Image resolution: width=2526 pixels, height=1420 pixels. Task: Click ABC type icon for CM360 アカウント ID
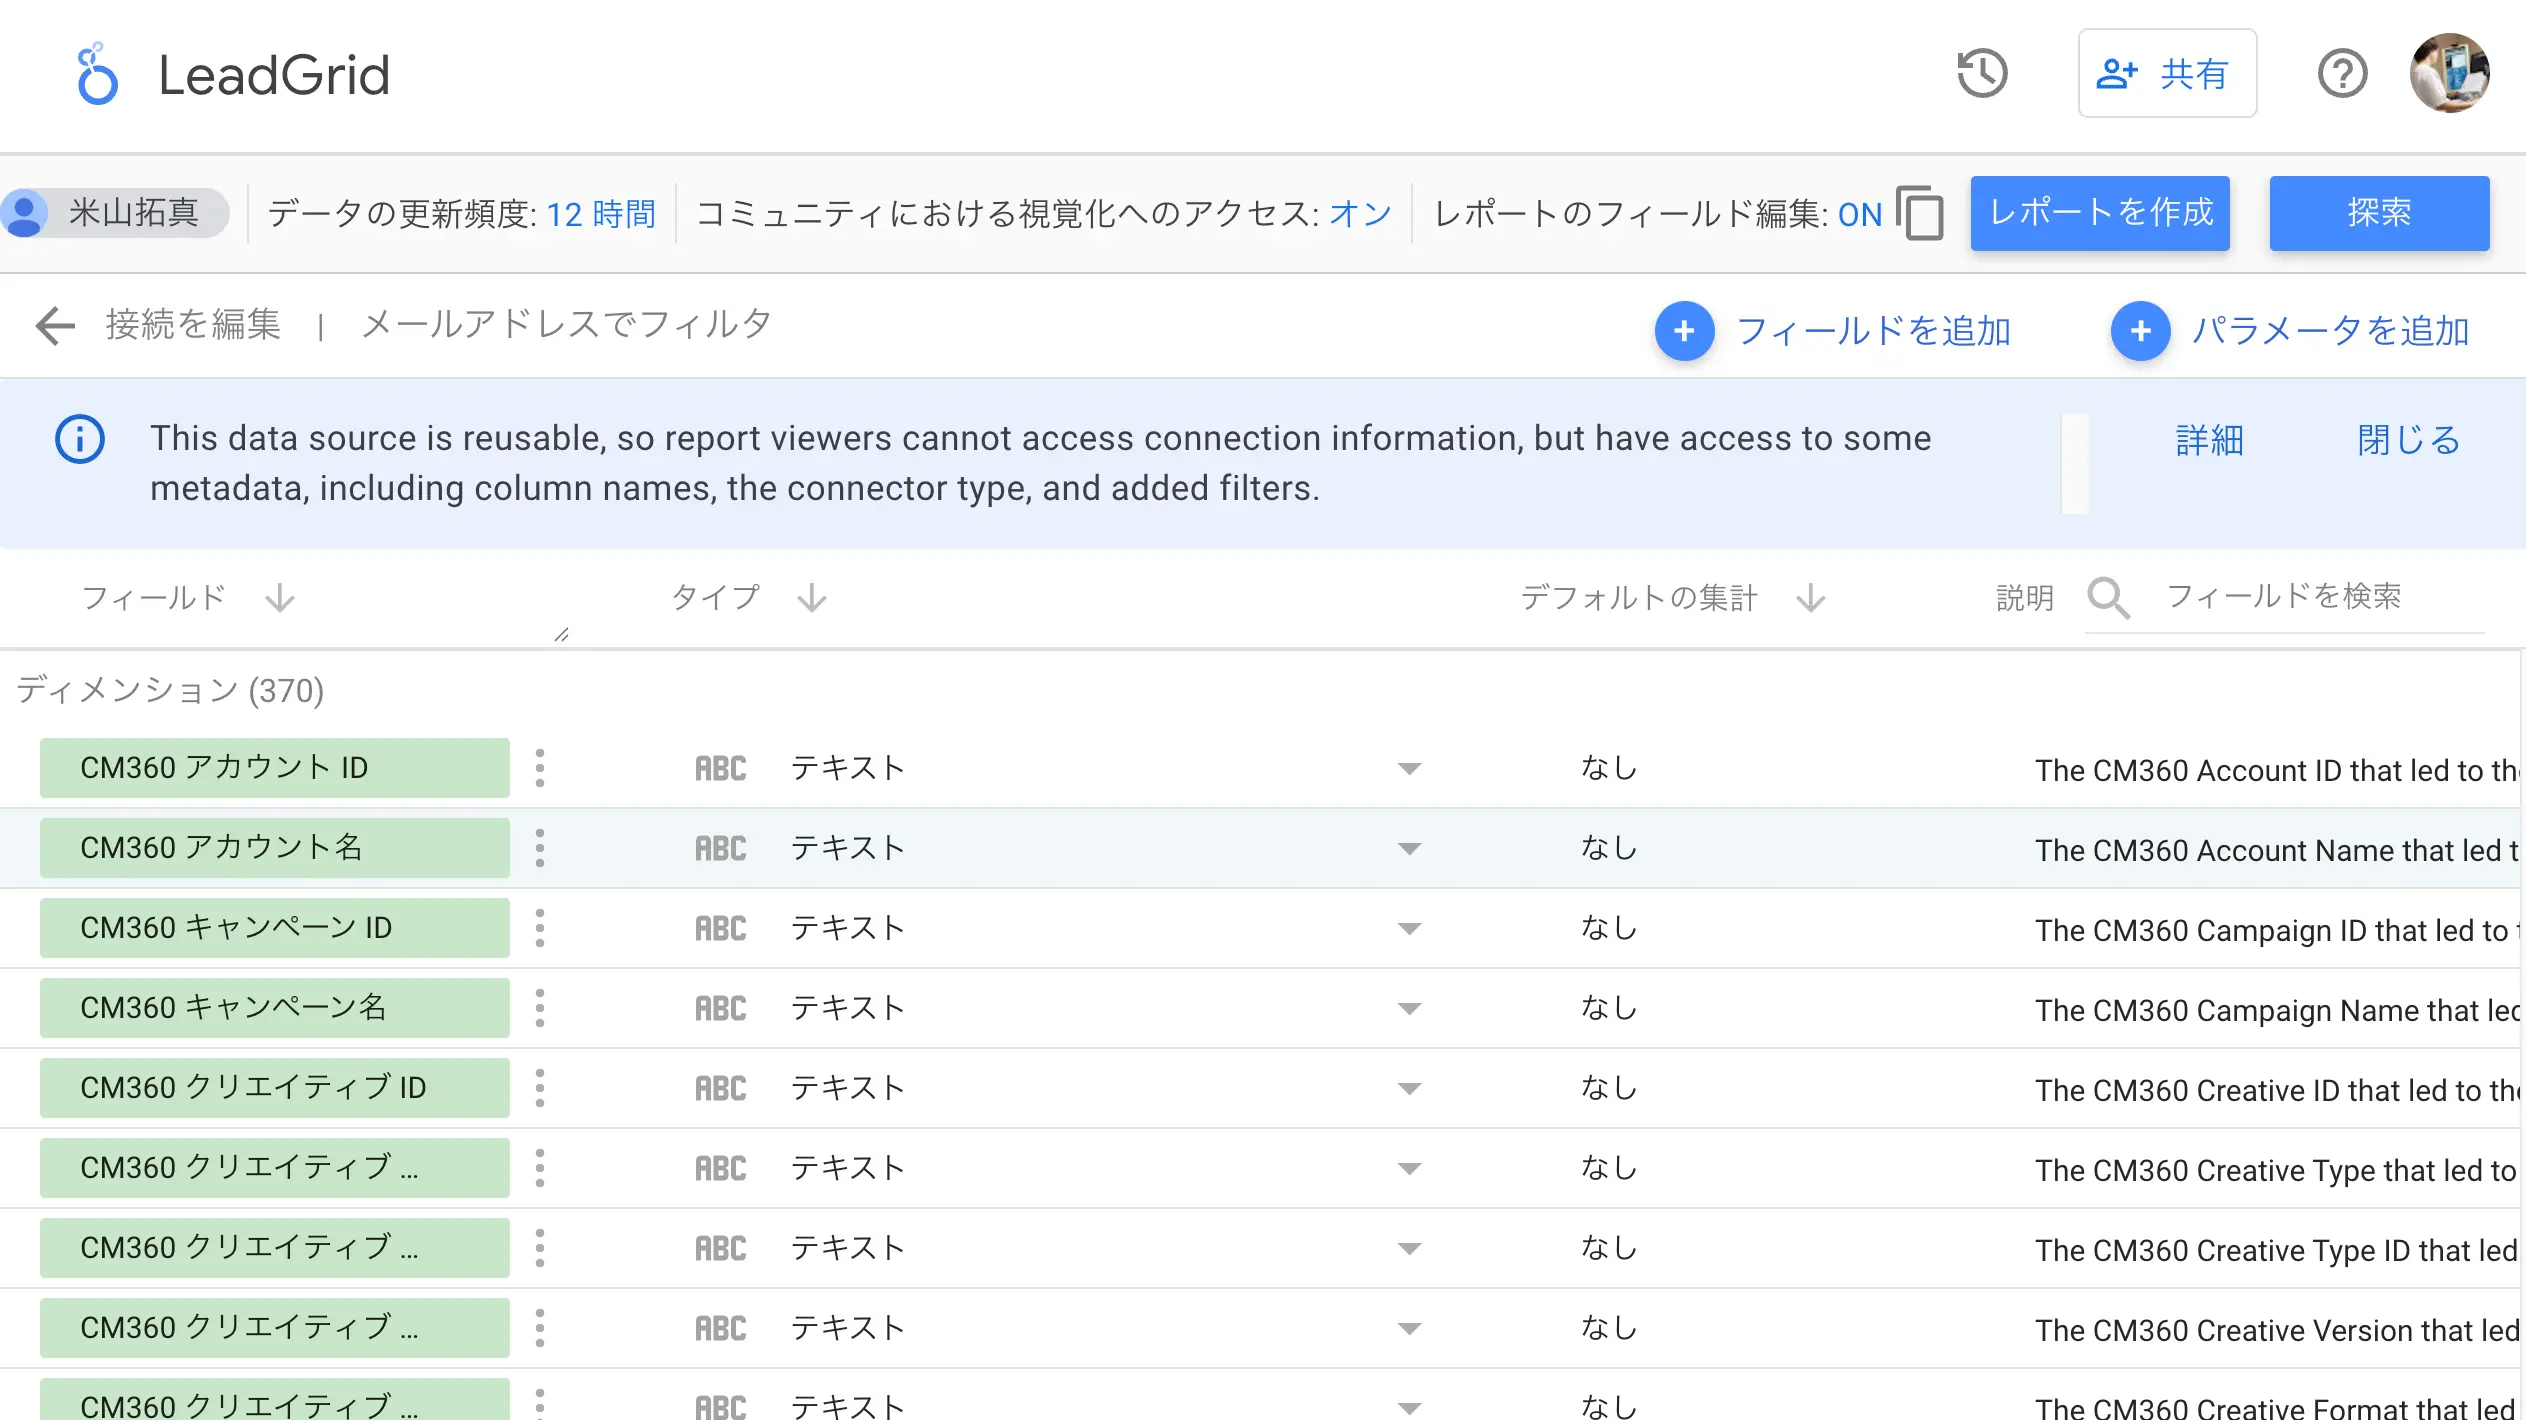(x=721, y=769)
